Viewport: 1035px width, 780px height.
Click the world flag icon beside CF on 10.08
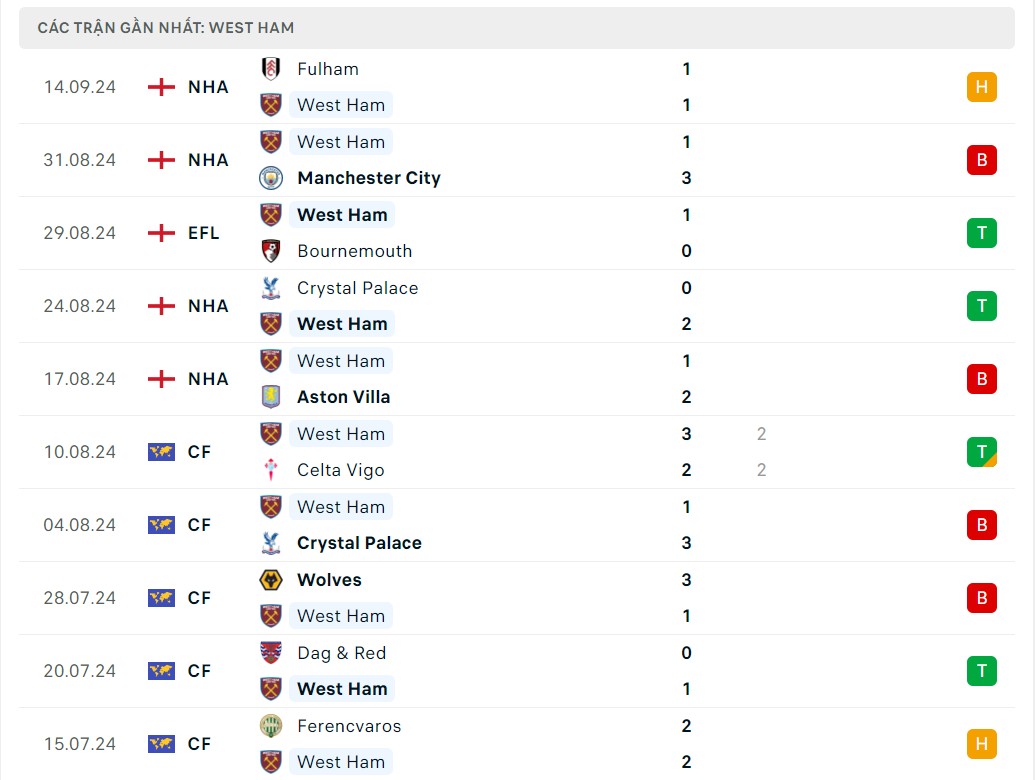coord(160,452)
